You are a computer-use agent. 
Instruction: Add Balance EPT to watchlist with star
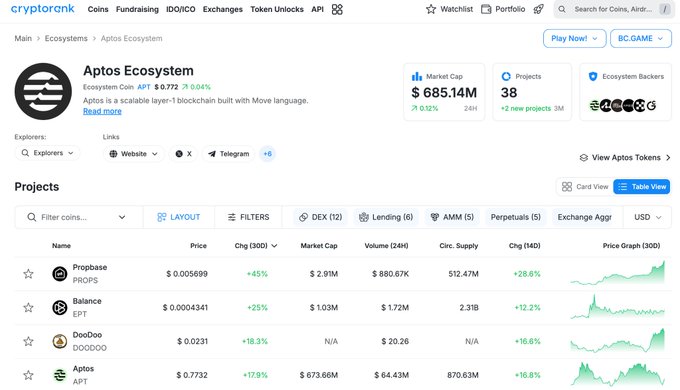[28, 308]
